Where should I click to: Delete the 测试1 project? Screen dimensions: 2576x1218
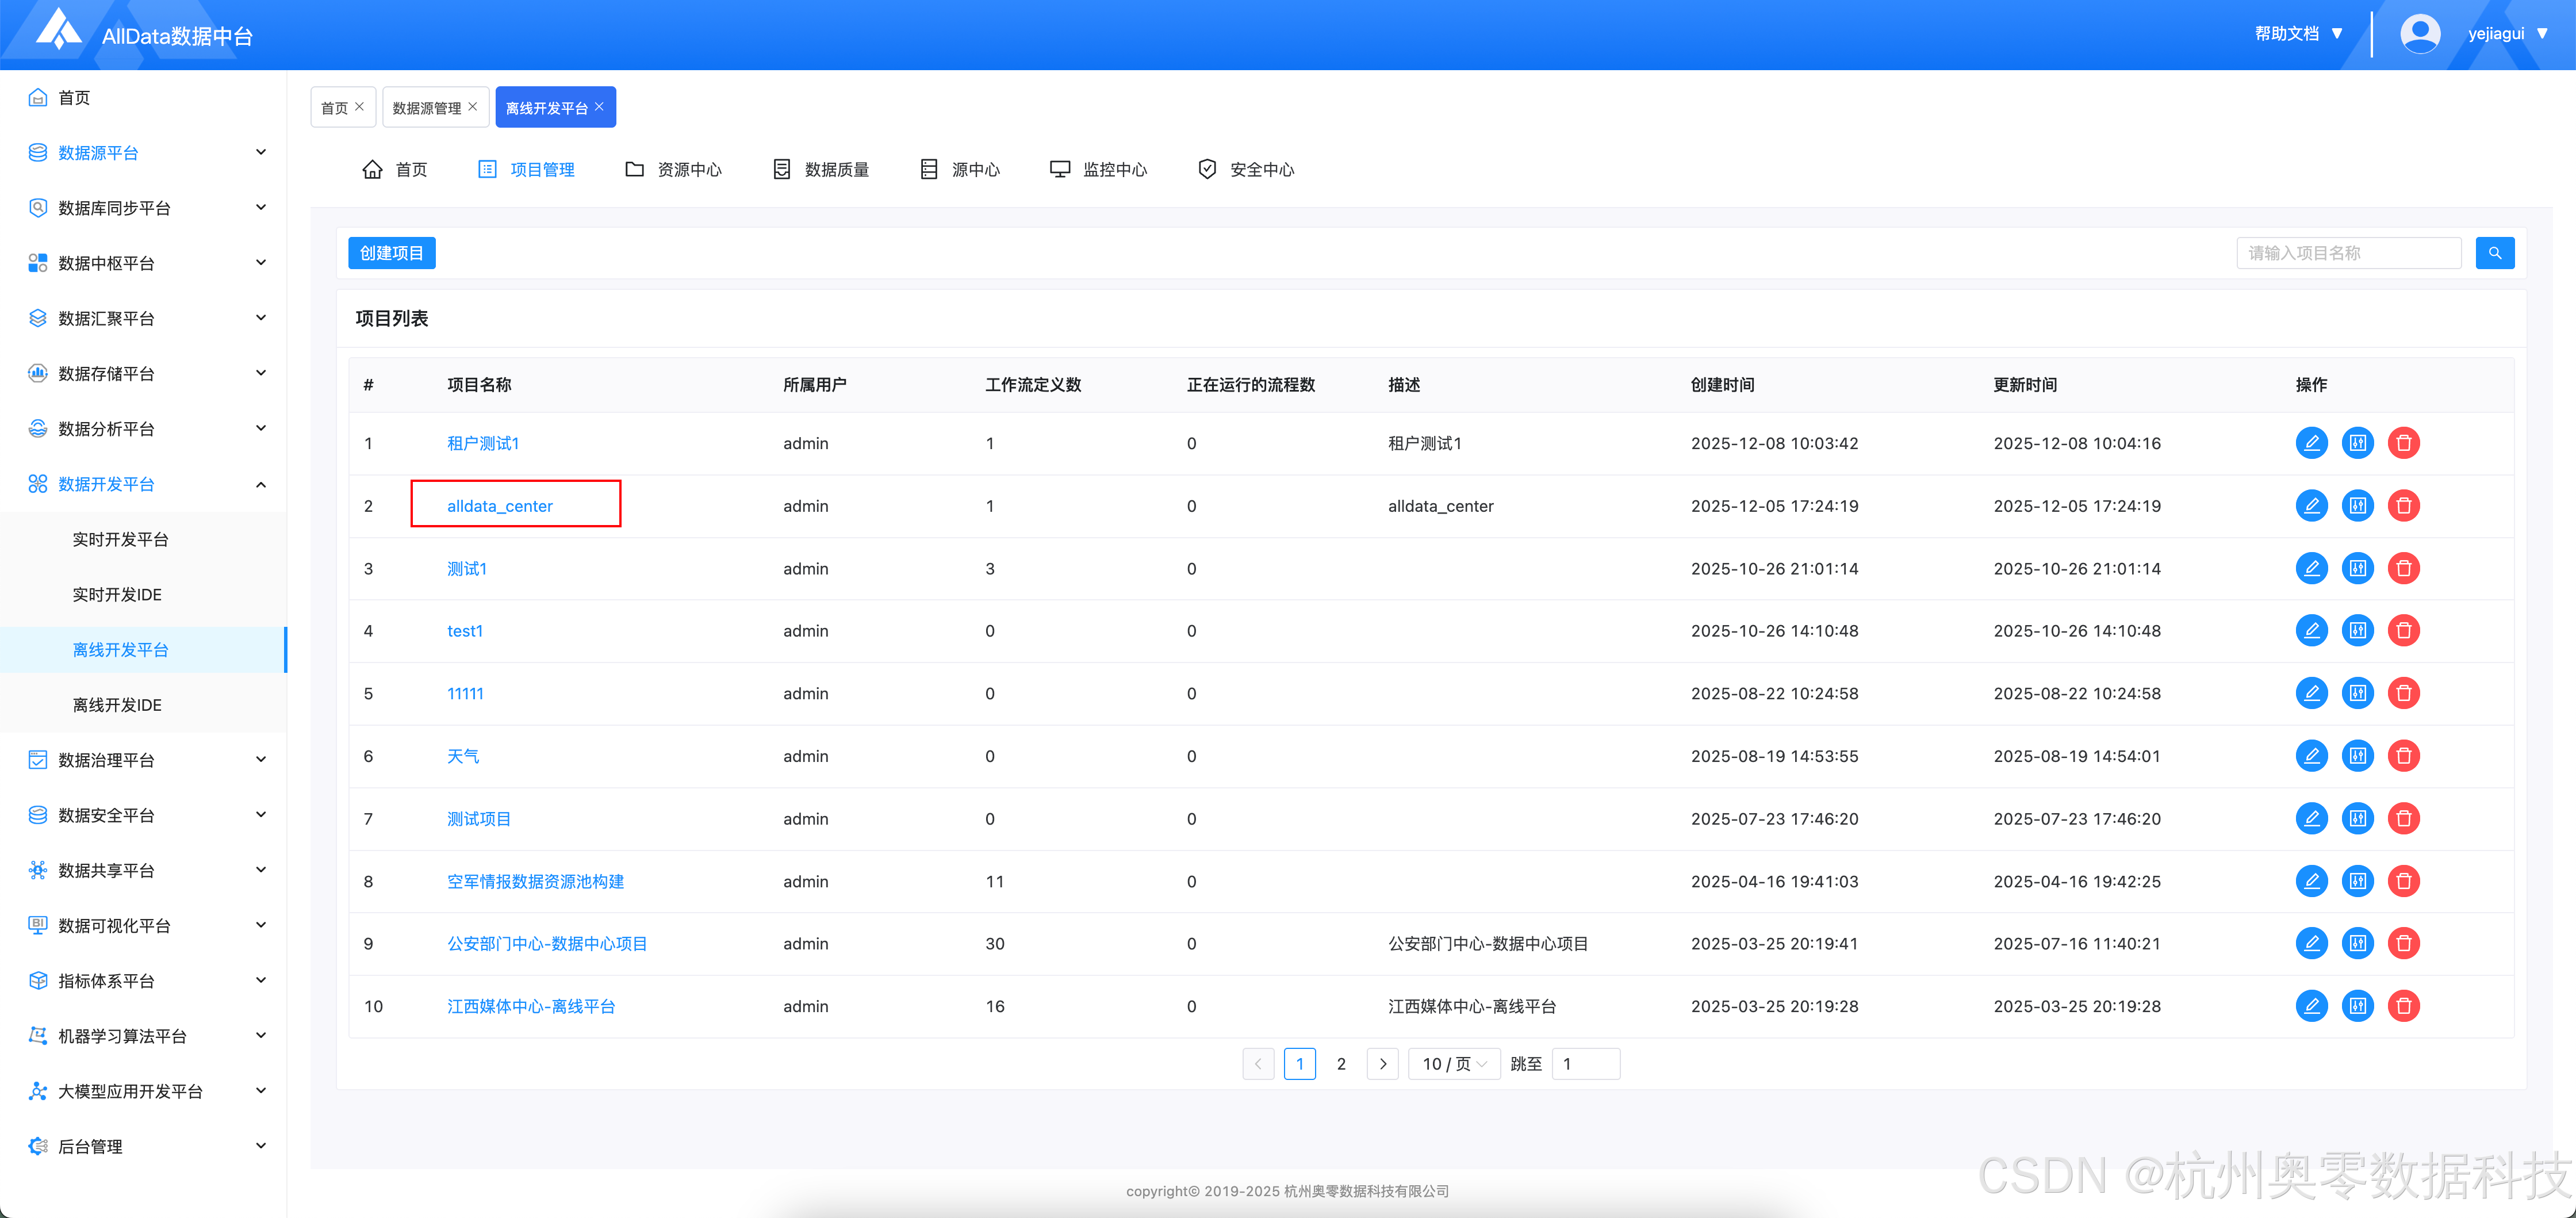tap(2403, 568)
